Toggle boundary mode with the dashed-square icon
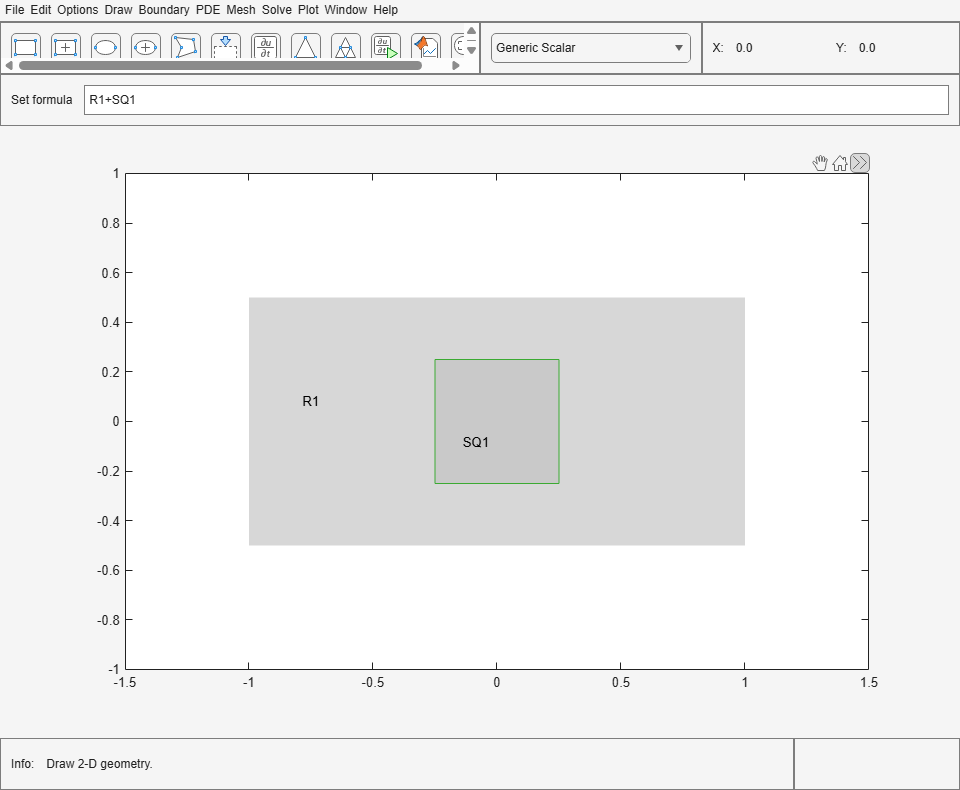This screenshot has width=960, height=790. point(225,46)
